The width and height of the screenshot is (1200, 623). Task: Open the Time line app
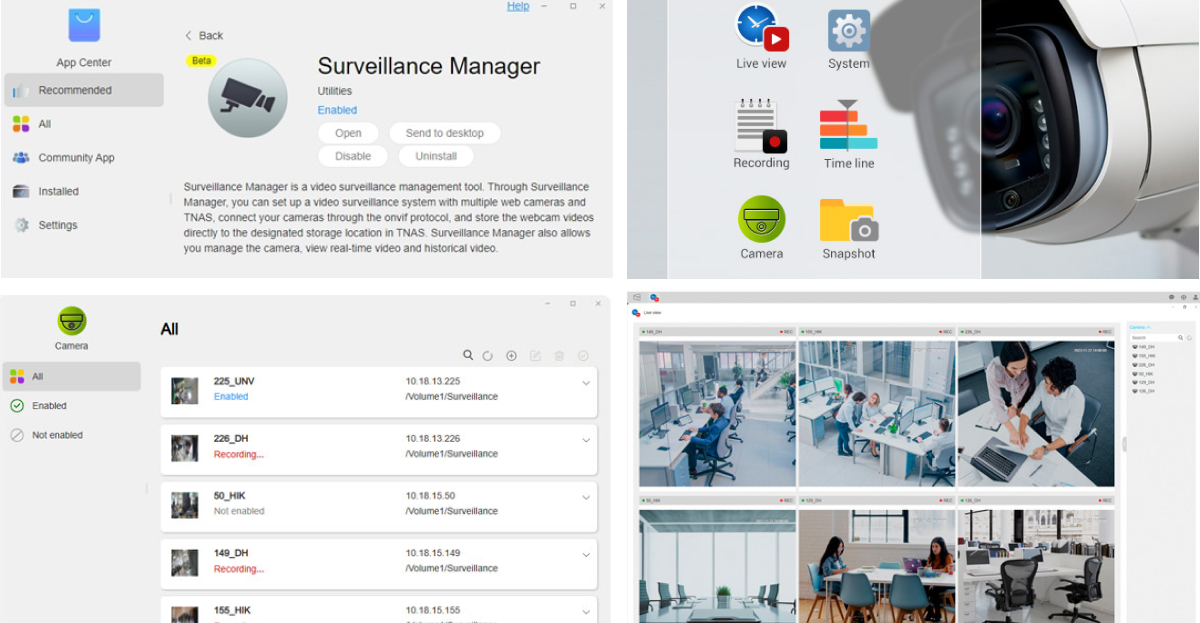847,128
